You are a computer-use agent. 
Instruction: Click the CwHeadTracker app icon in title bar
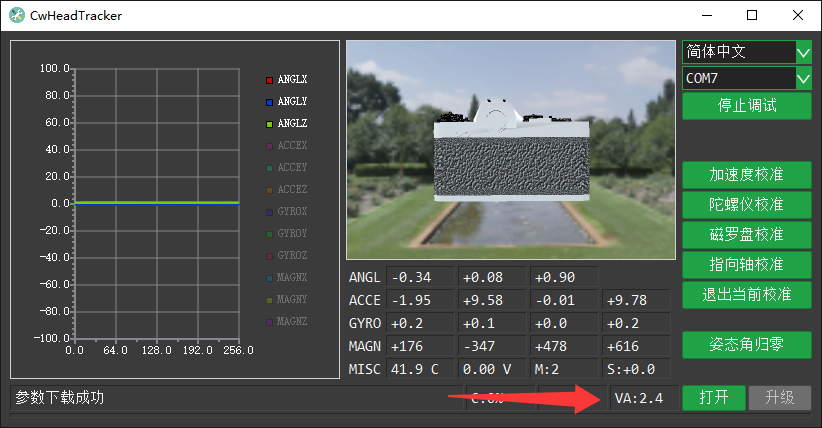17,15
